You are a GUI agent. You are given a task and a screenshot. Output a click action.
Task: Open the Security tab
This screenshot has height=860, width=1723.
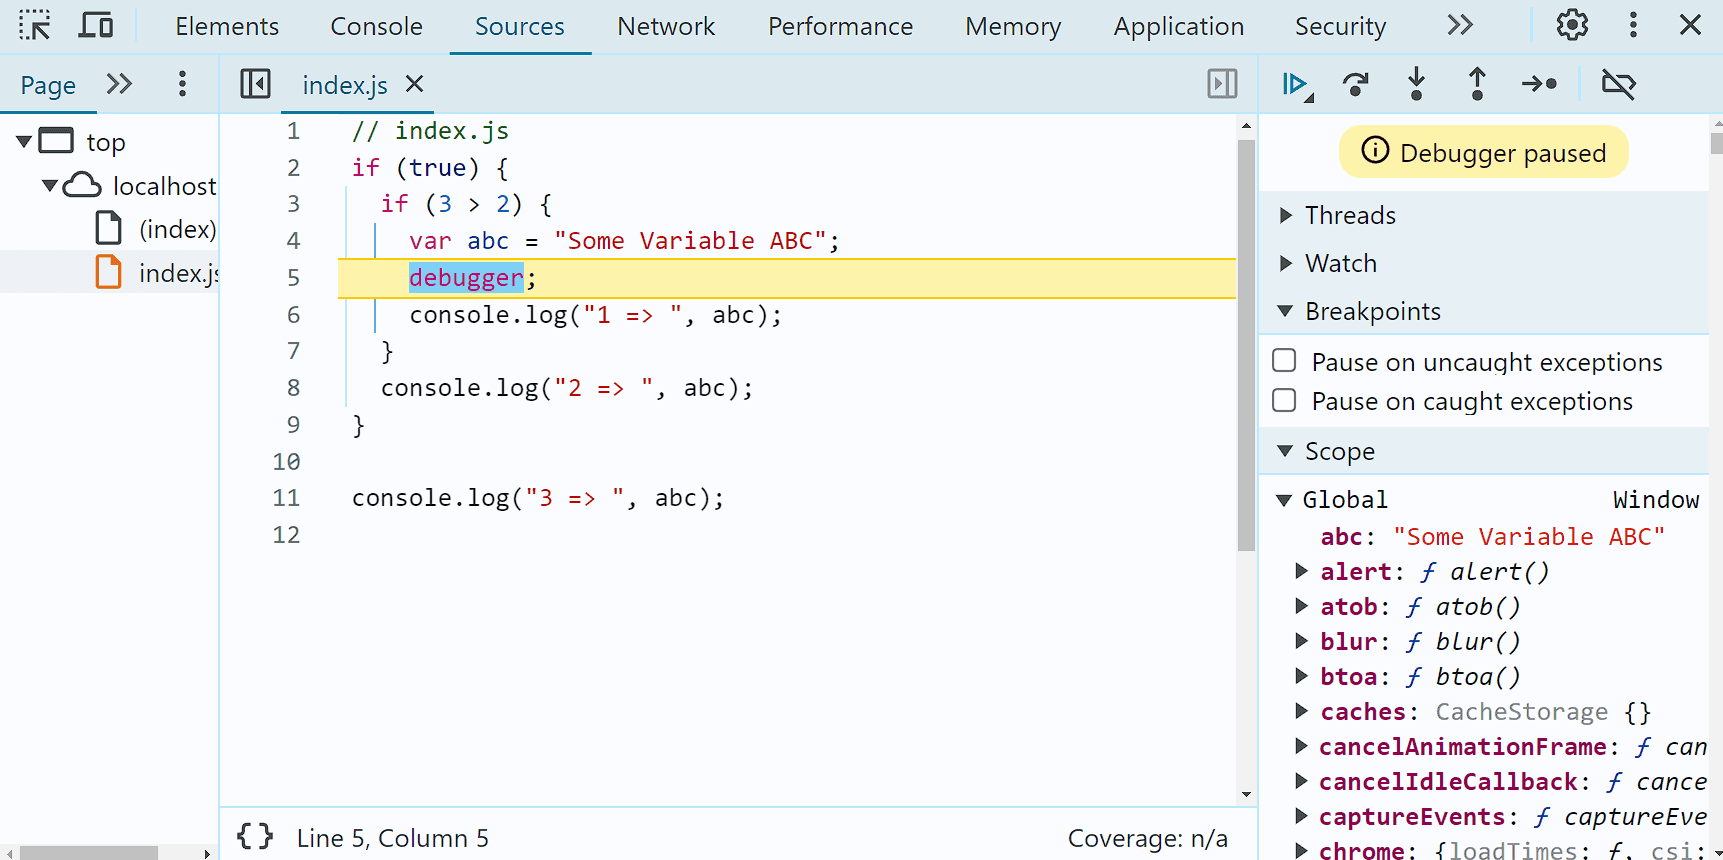[x=1340, y=26]
